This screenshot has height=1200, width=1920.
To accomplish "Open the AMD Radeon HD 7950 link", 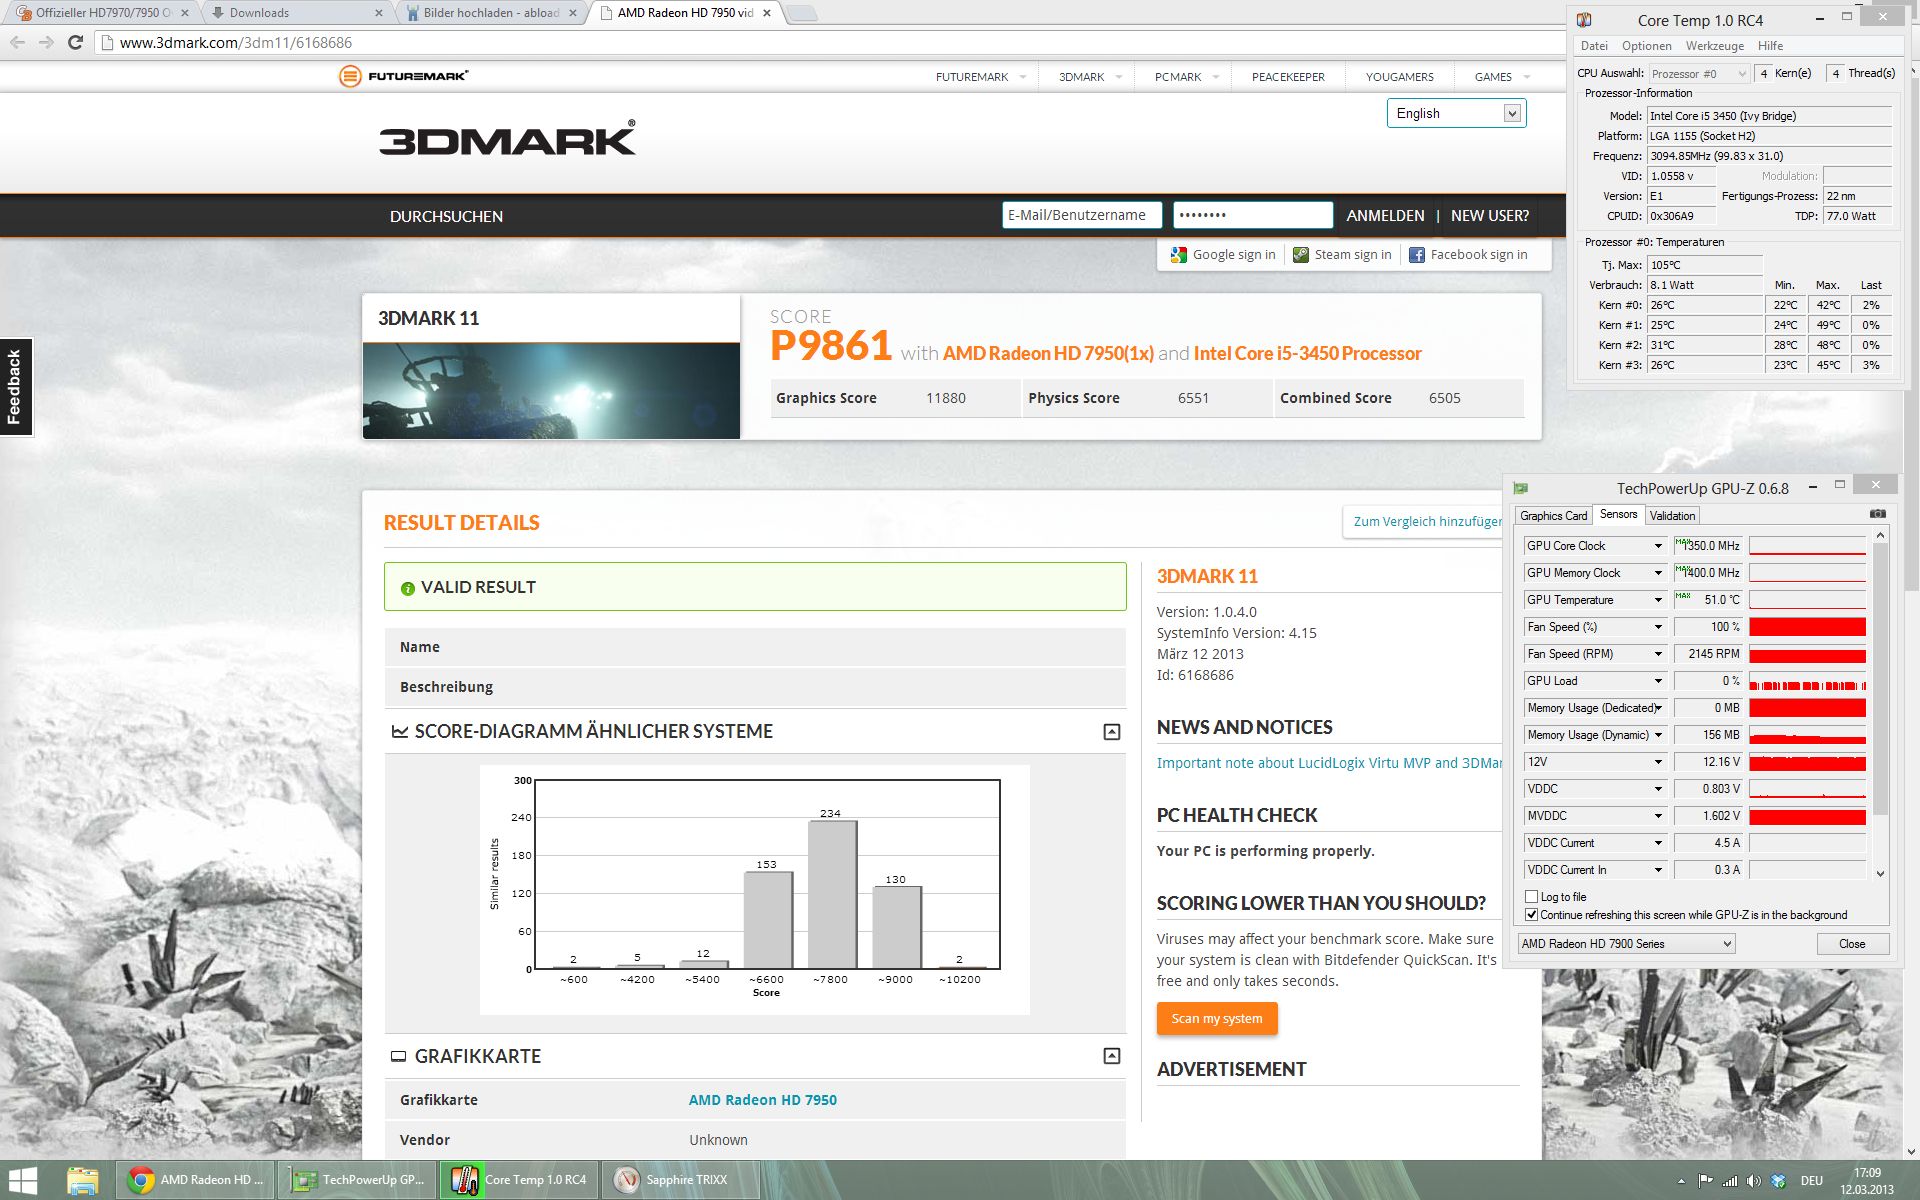I will [x=762, y=1100].
